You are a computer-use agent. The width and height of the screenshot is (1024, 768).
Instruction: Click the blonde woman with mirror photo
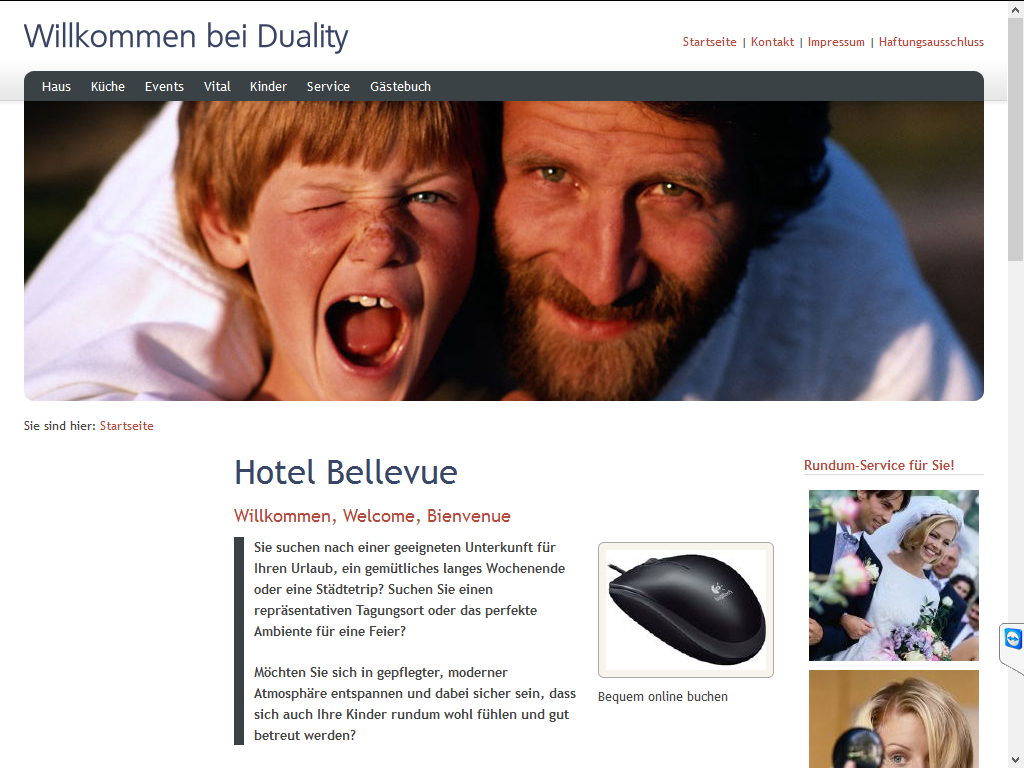click(893, 718)
